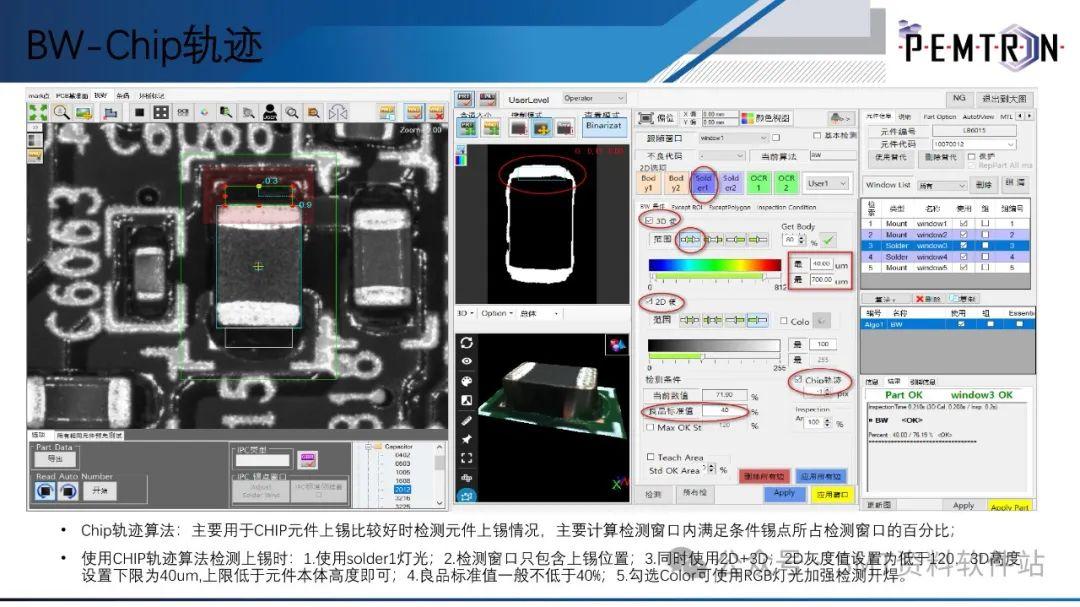Enable the Chip轨迹 checkbox

pos(796,380)
